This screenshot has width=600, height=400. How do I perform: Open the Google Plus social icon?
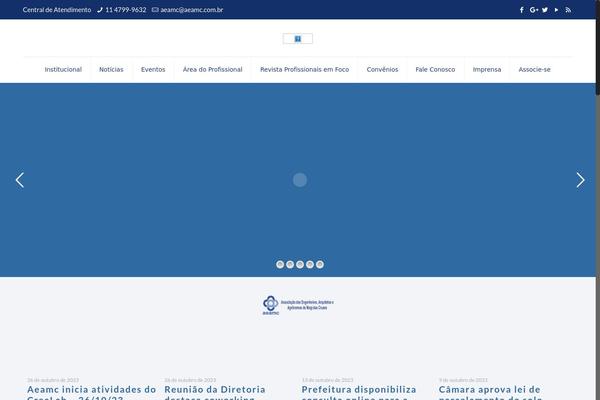[x=534, y=10]
